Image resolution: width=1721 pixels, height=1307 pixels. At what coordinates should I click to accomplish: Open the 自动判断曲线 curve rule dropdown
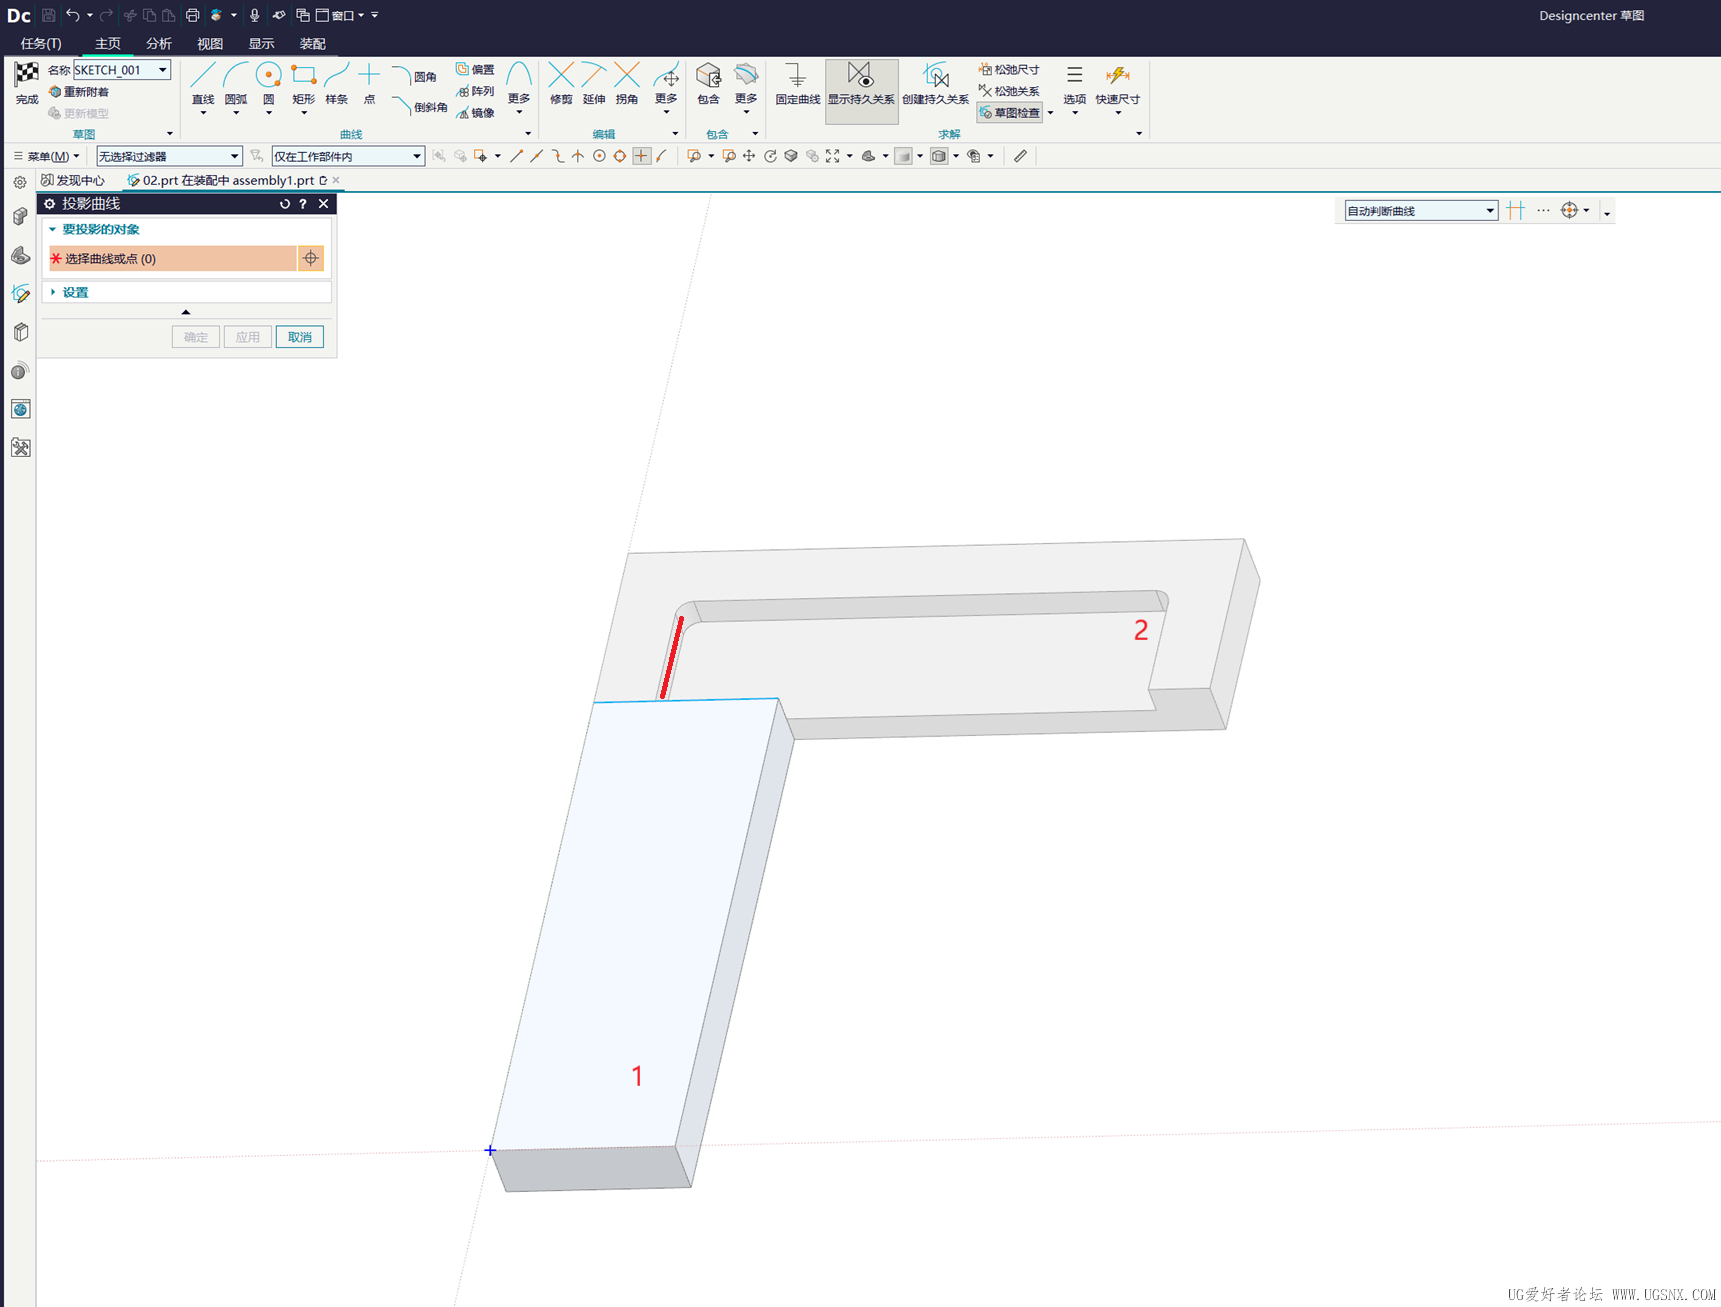pyautogui.click(x=1489, y=211)
